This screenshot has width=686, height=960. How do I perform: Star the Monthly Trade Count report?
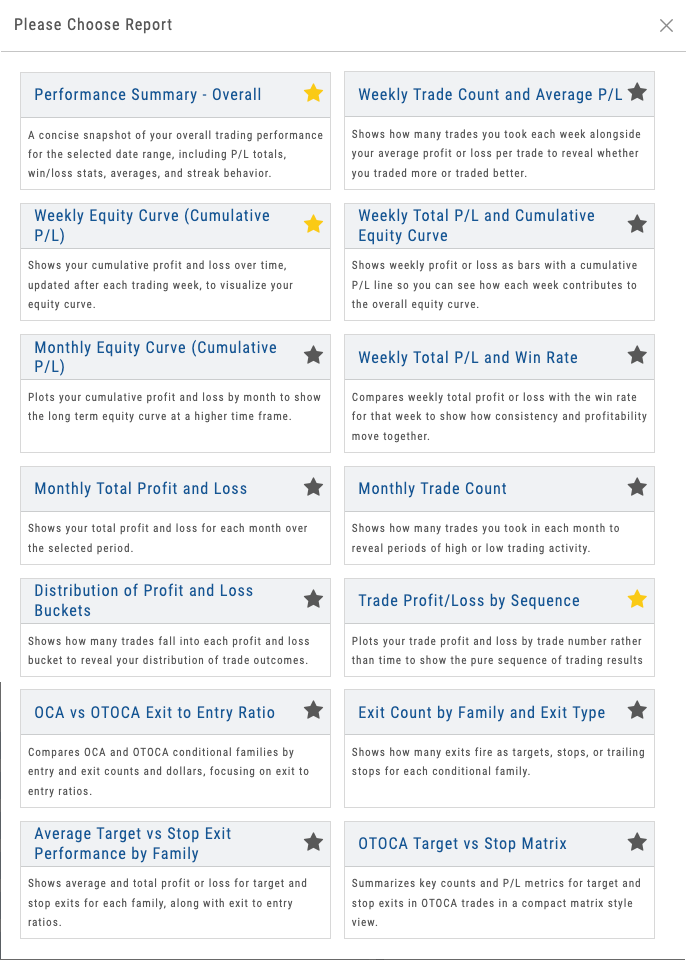tap(637, 487)
